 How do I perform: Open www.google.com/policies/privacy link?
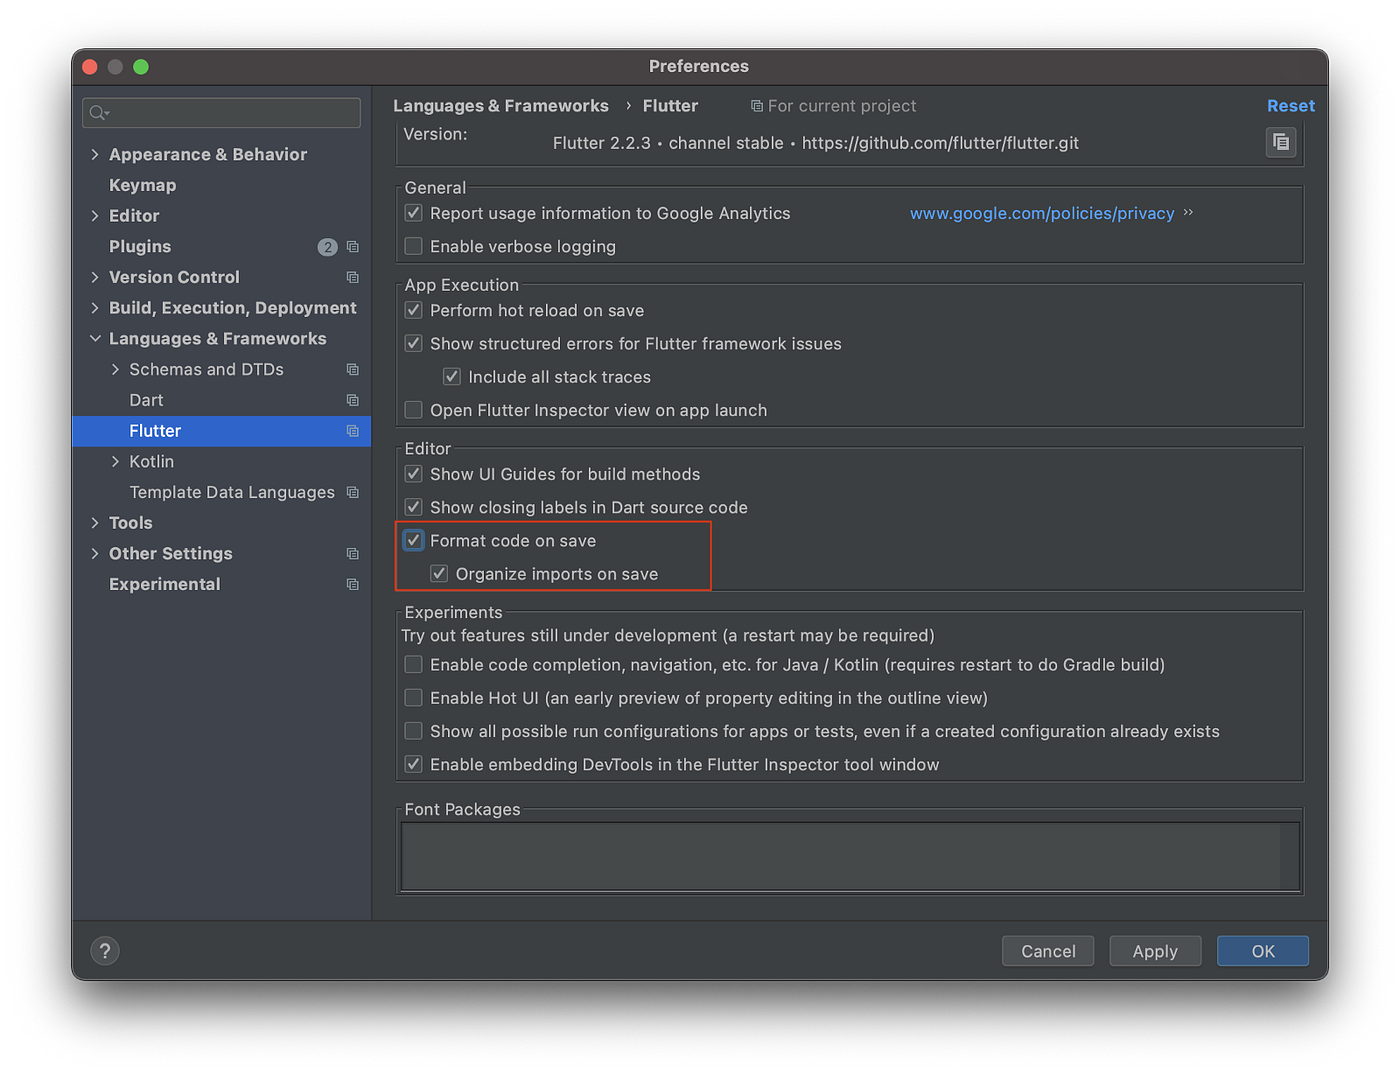pos(1042,213)
